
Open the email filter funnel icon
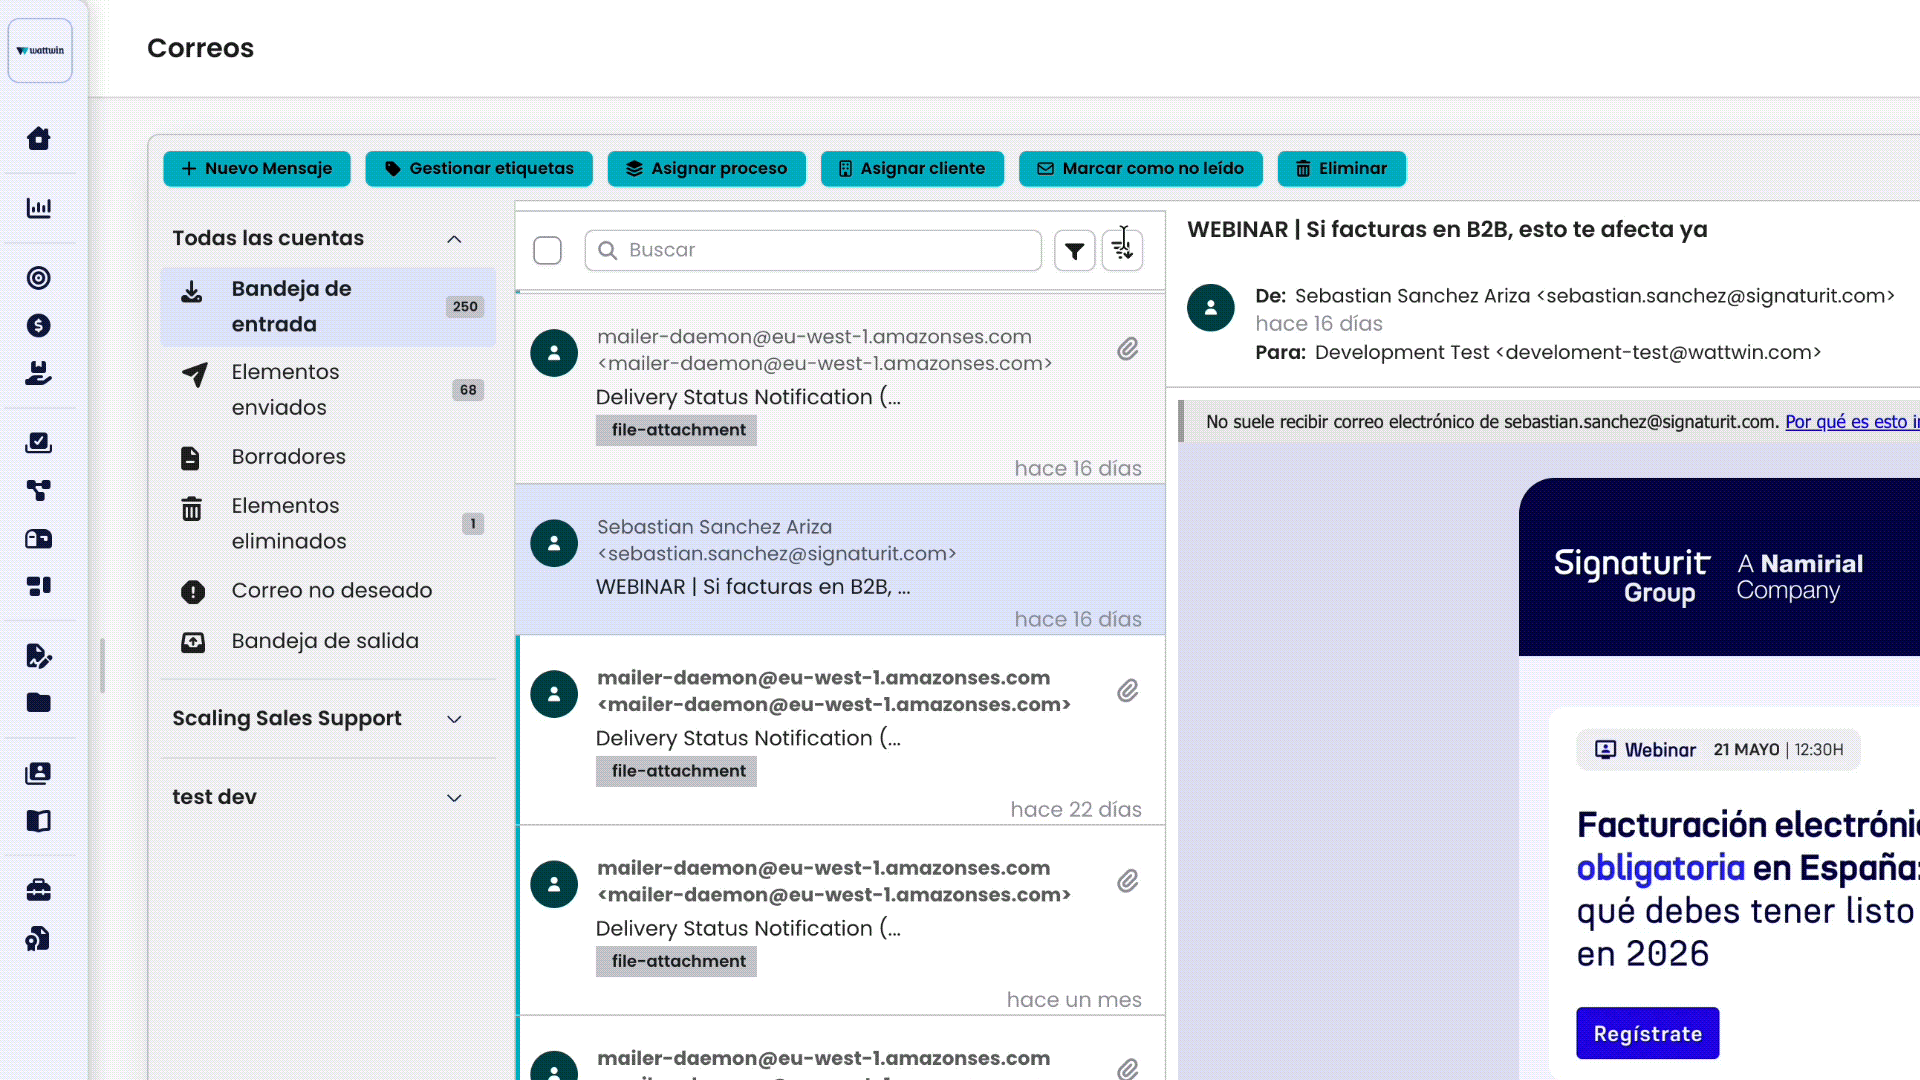[x=1075, y=251]
